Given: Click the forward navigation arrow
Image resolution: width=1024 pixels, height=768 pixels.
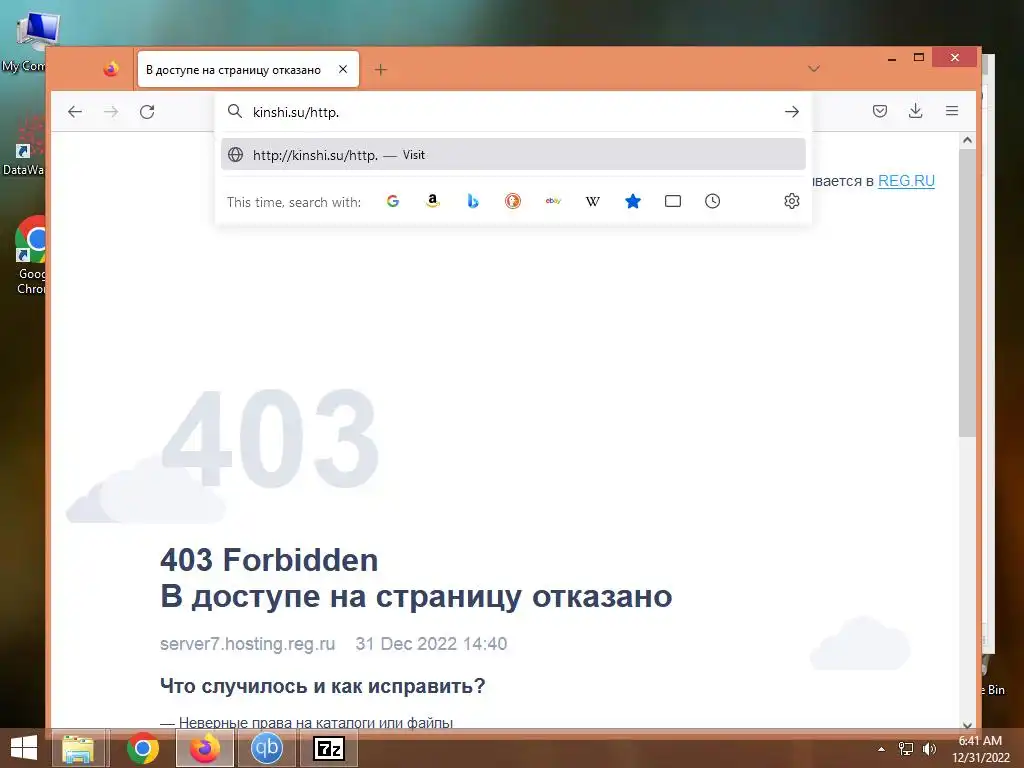Looking at the screenshot, I should [x=112, y=112].
